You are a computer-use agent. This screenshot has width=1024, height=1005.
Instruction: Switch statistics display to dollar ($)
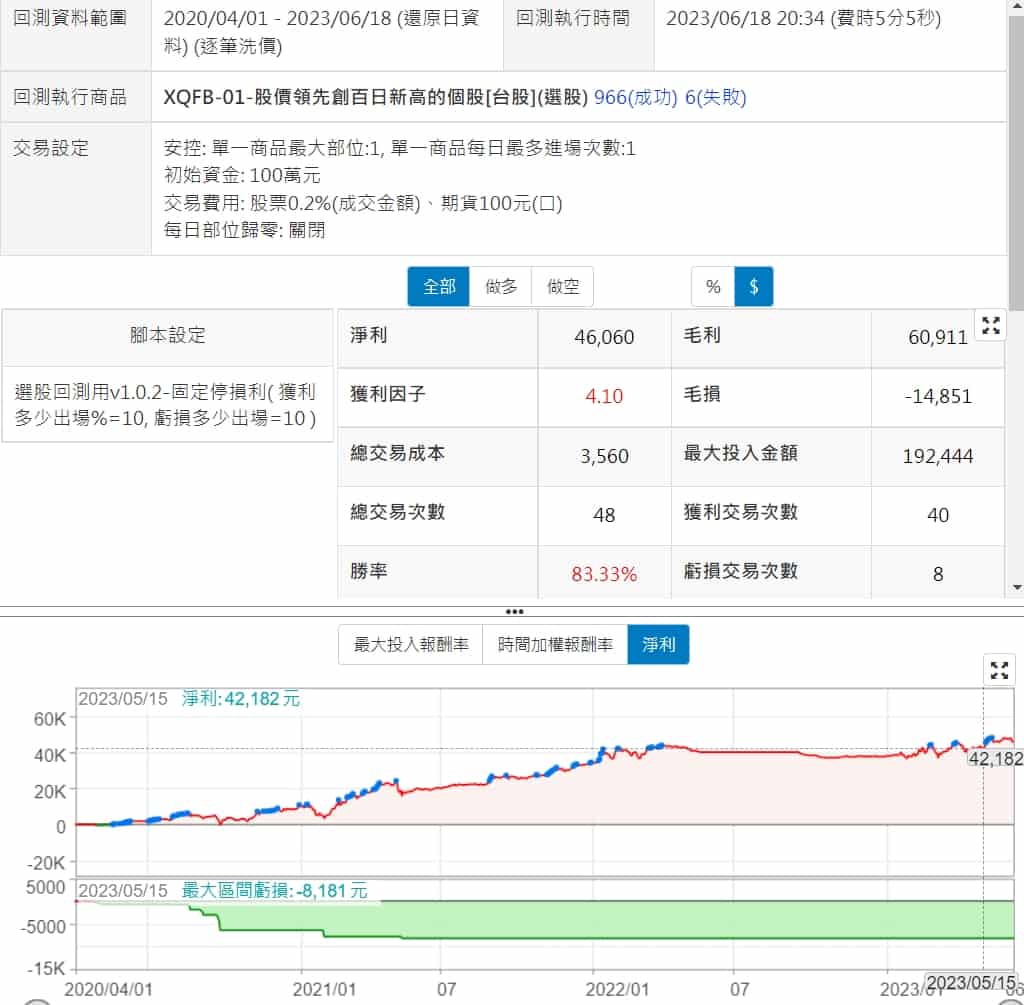coord(754,287)
